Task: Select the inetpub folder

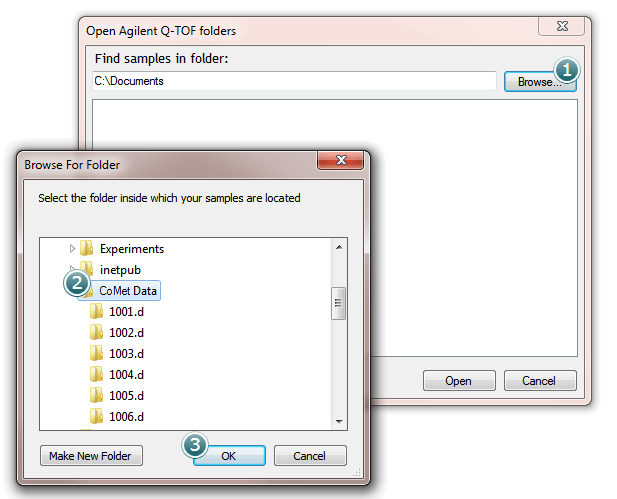Action: point(120,270)
